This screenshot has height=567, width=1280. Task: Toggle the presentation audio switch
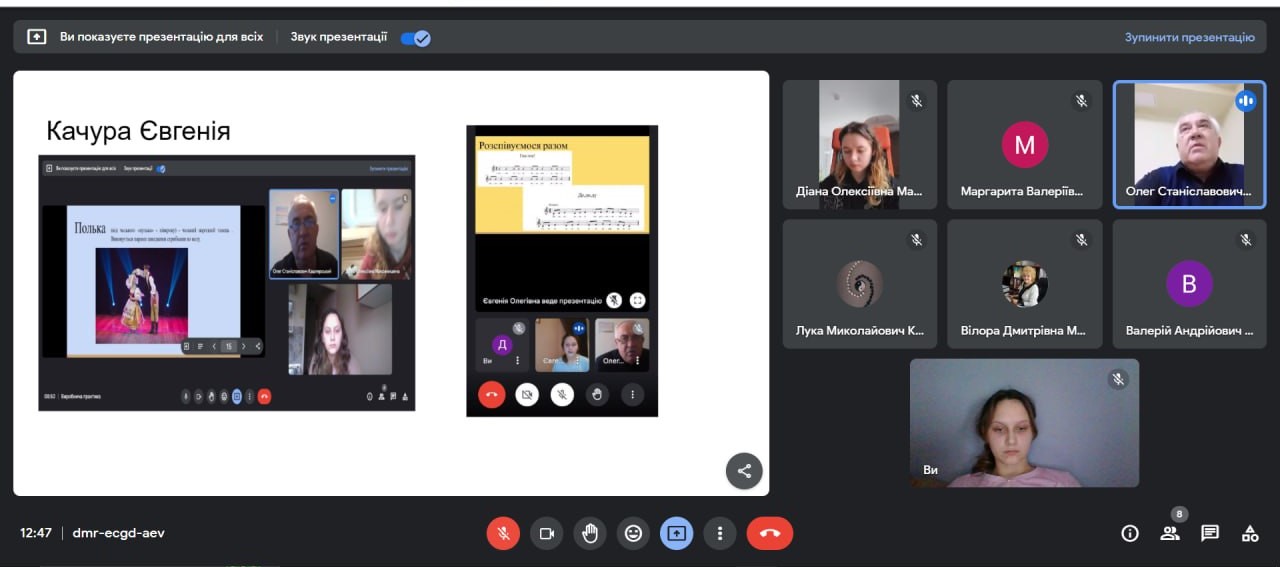click(x=415, y=38)
